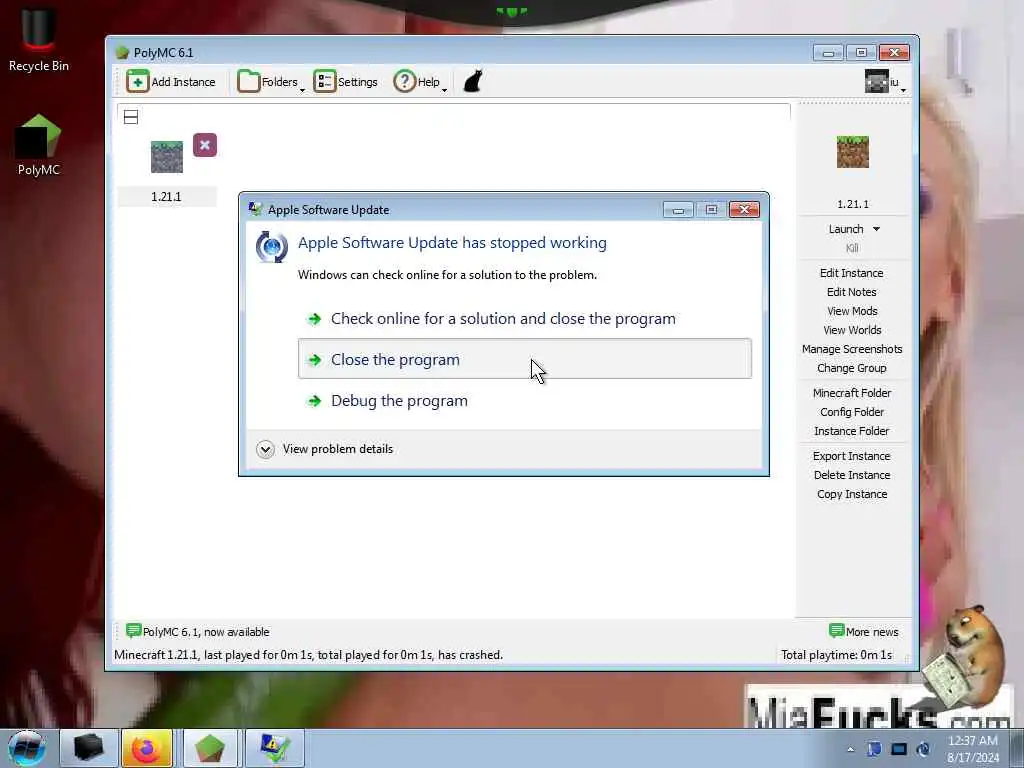Open the Help menu button

417,82
